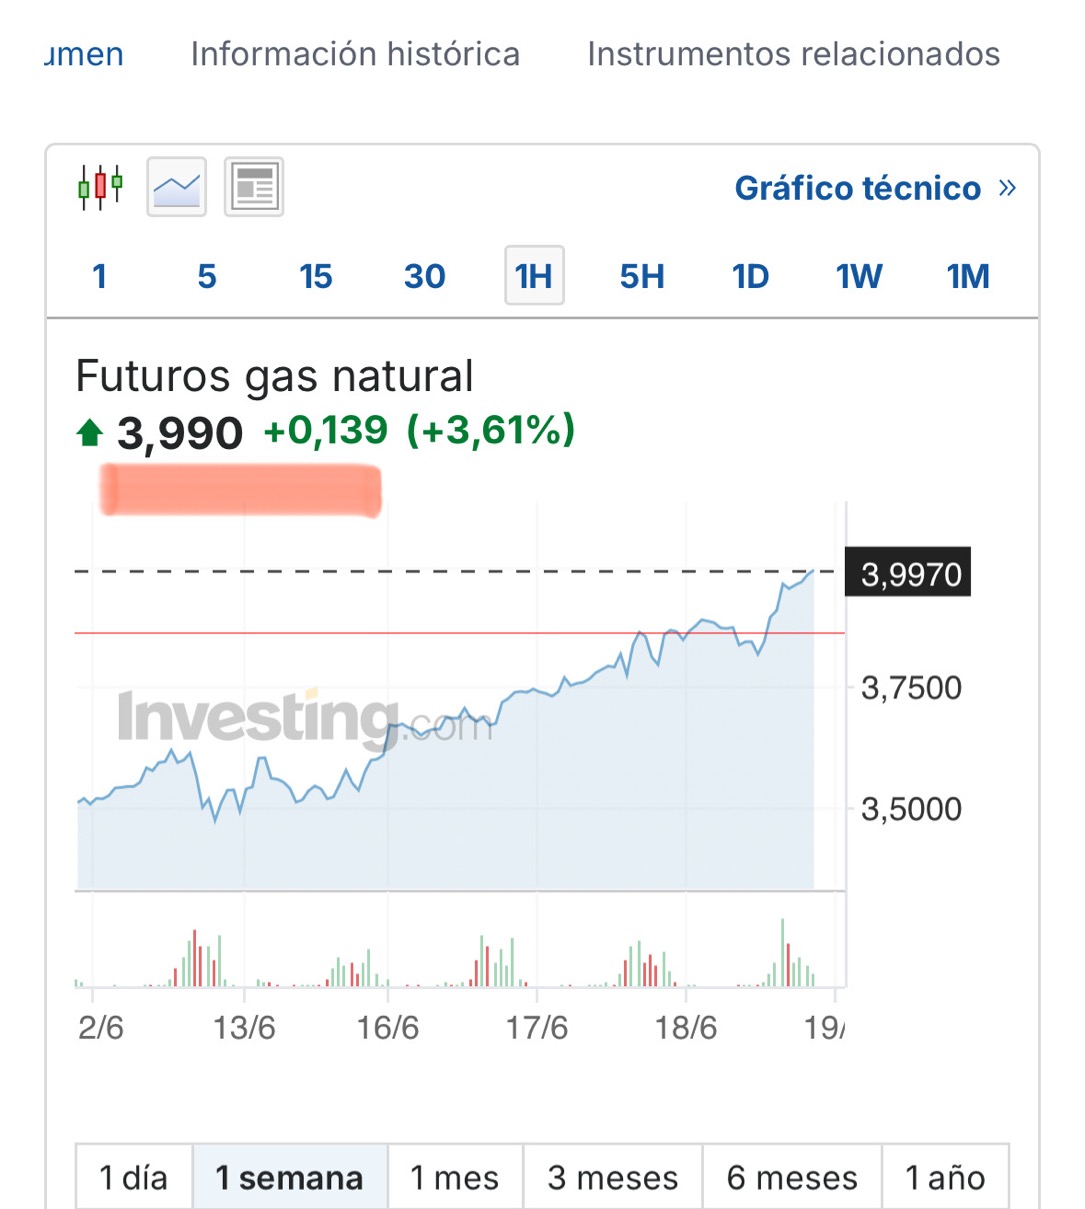
Task: Choose the 30-minute interval
Action: pos(425,276)
